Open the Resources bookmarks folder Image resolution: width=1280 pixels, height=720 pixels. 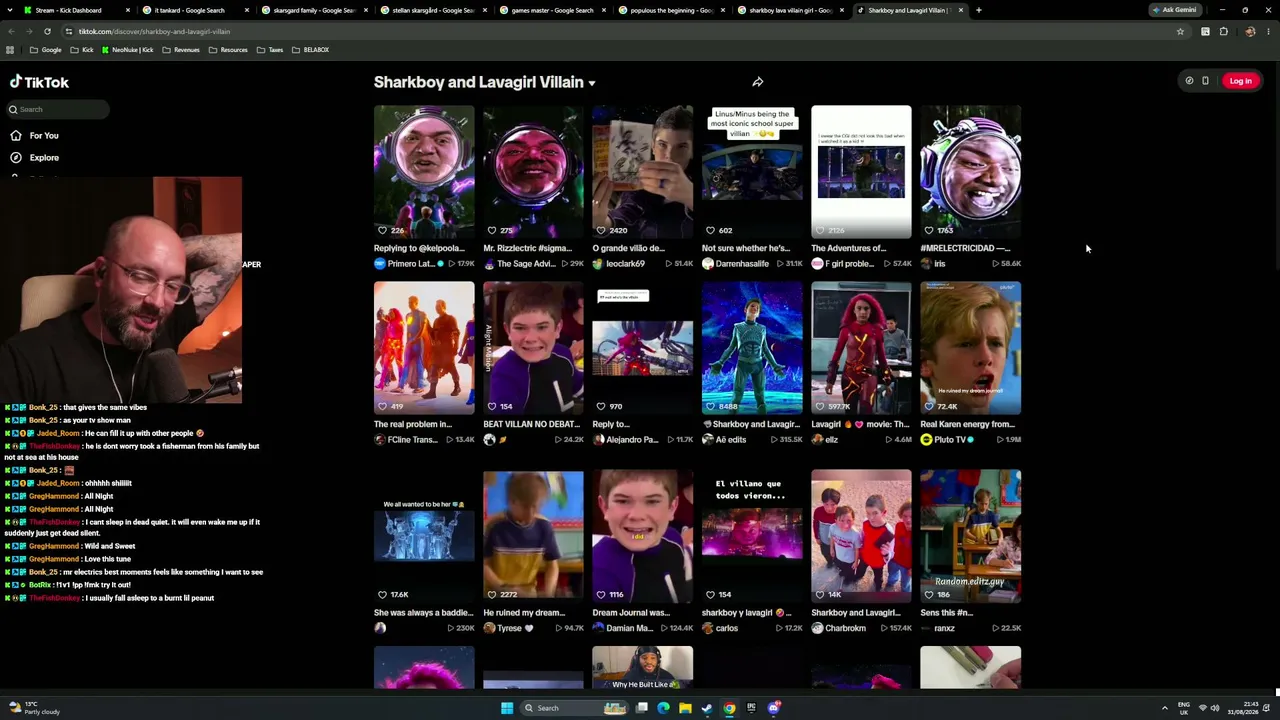228,50
